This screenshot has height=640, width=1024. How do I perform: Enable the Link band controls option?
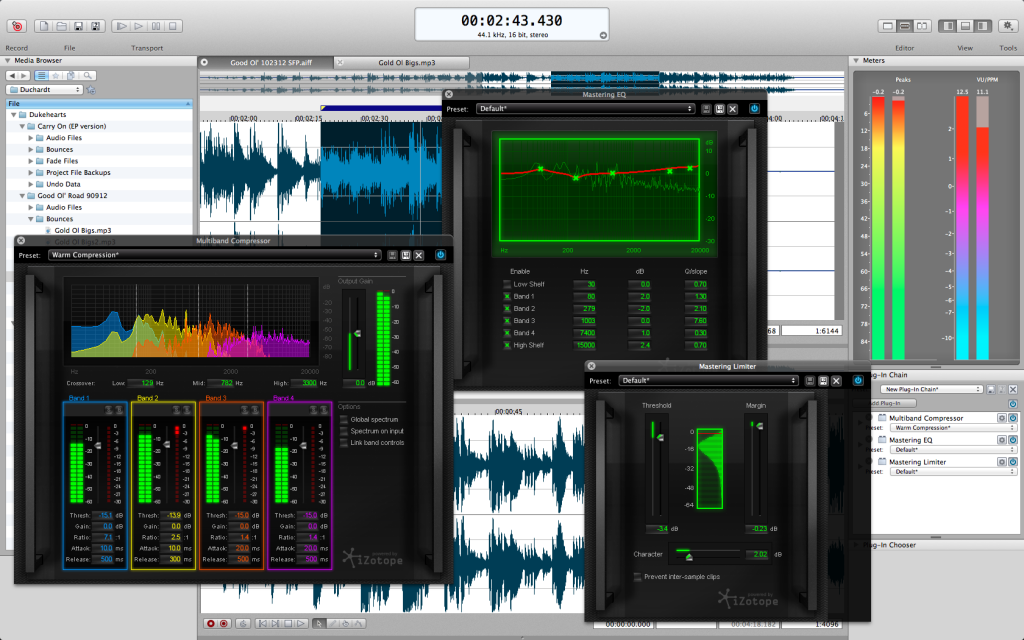point(344,443)
